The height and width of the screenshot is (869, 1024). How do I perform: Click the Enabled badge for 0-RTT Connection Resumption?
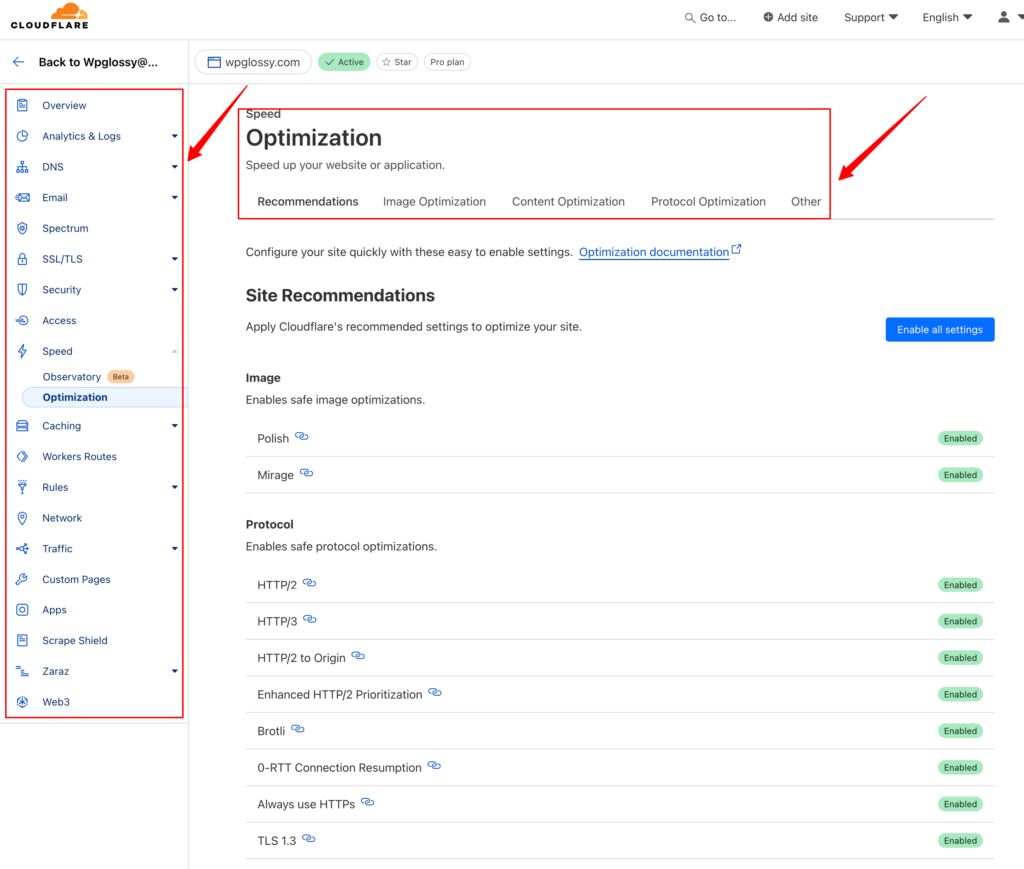pos(960,768)
